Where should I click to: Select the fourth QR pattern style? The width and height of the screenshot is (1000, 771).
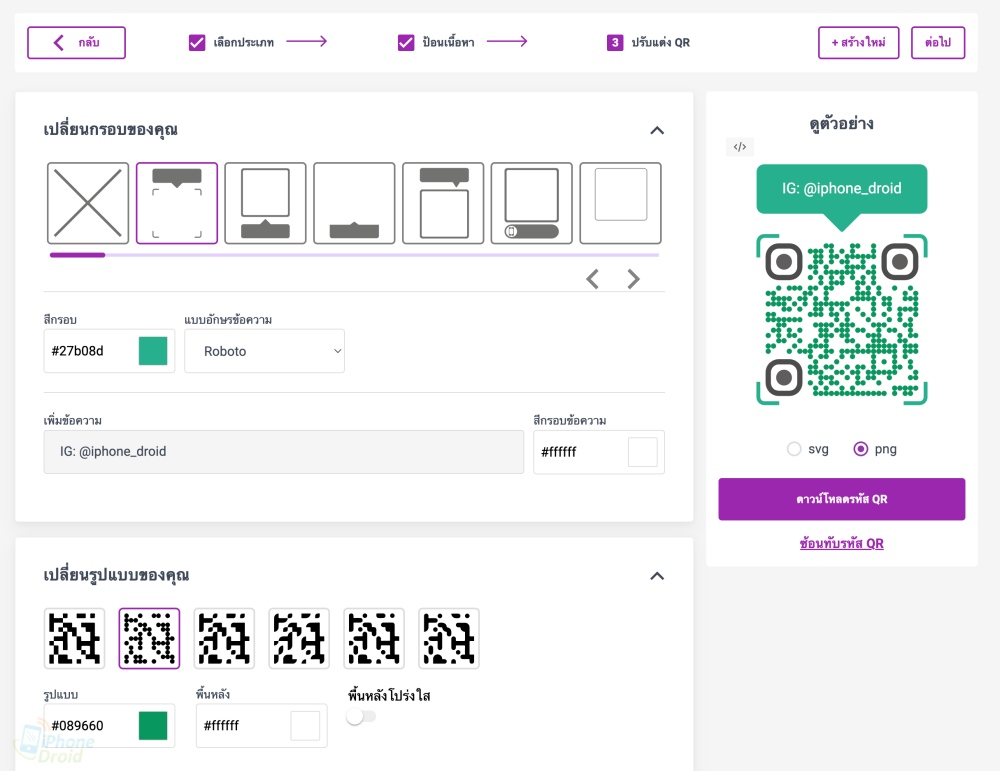click(299, 638)
